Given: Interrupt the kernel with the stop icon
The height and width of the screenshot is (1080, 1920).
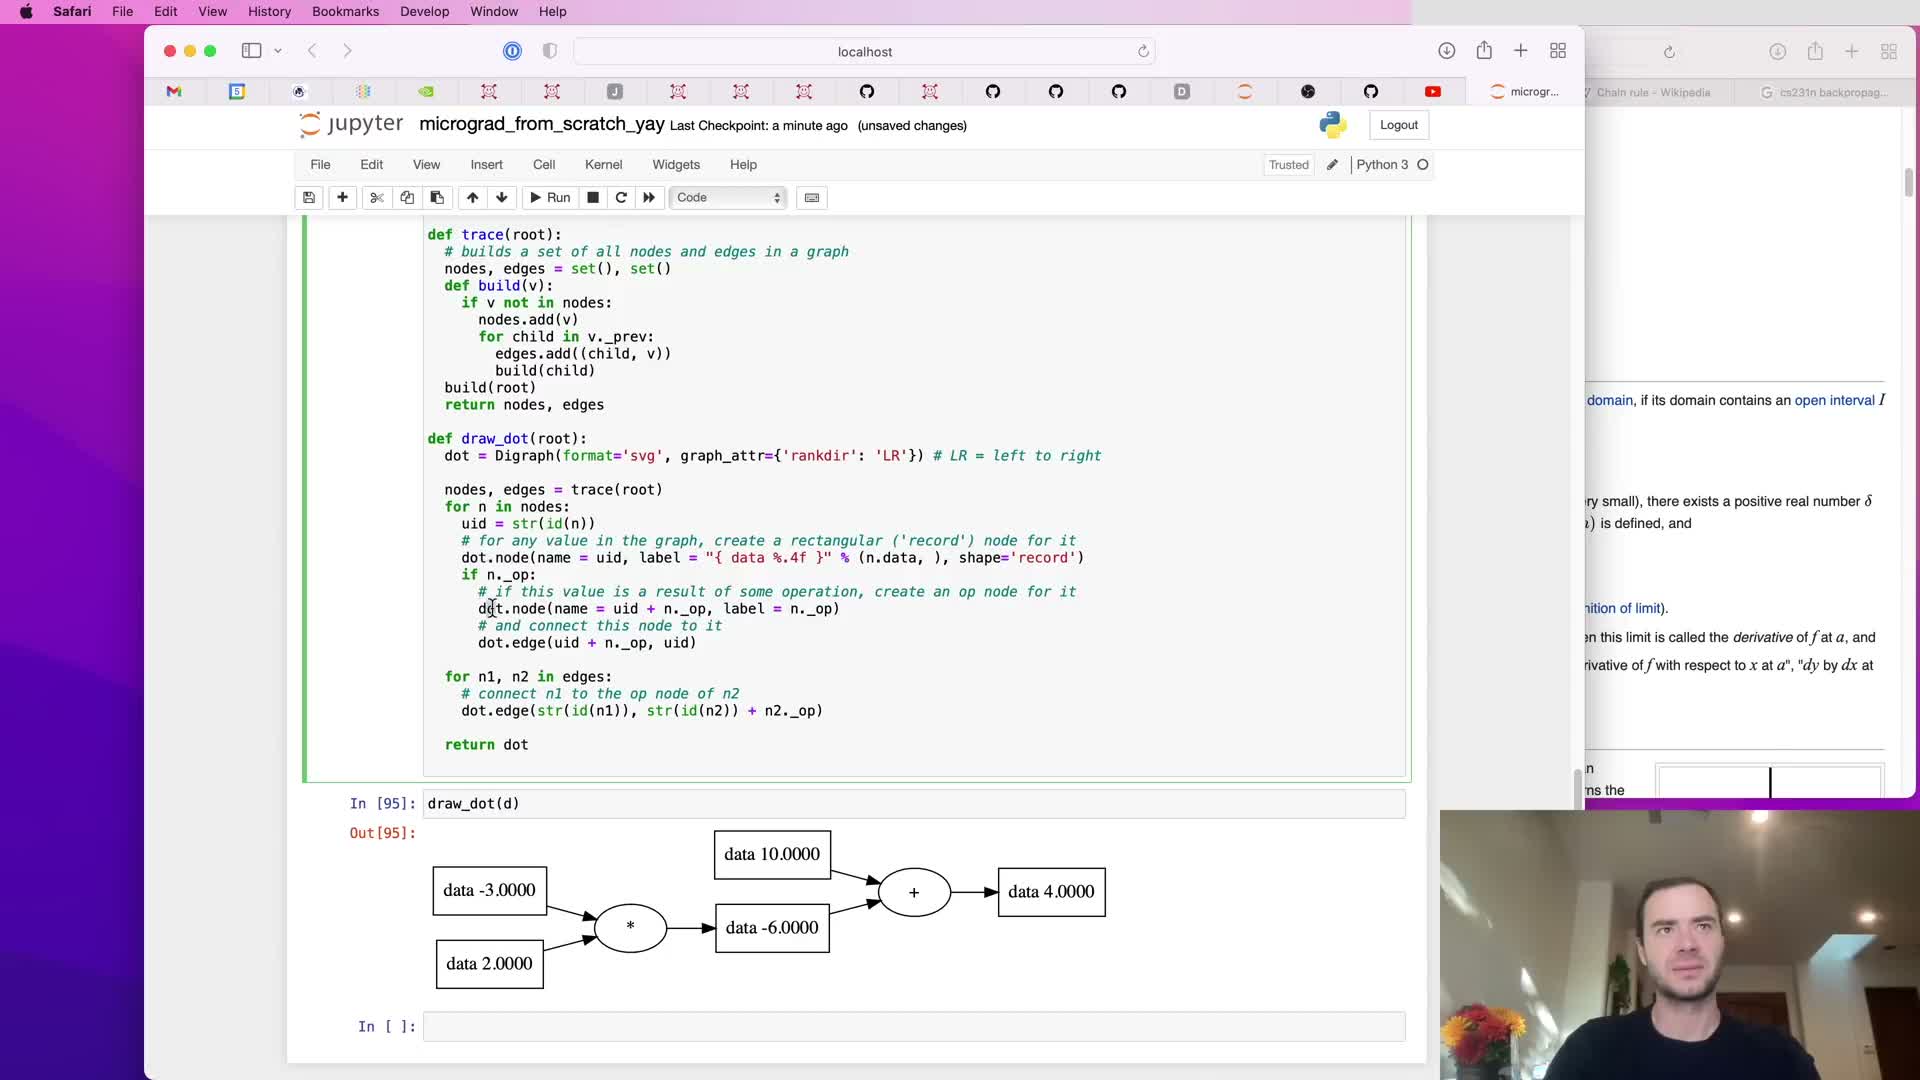Looking at the screenshot, I should click(x=593, y=197).
